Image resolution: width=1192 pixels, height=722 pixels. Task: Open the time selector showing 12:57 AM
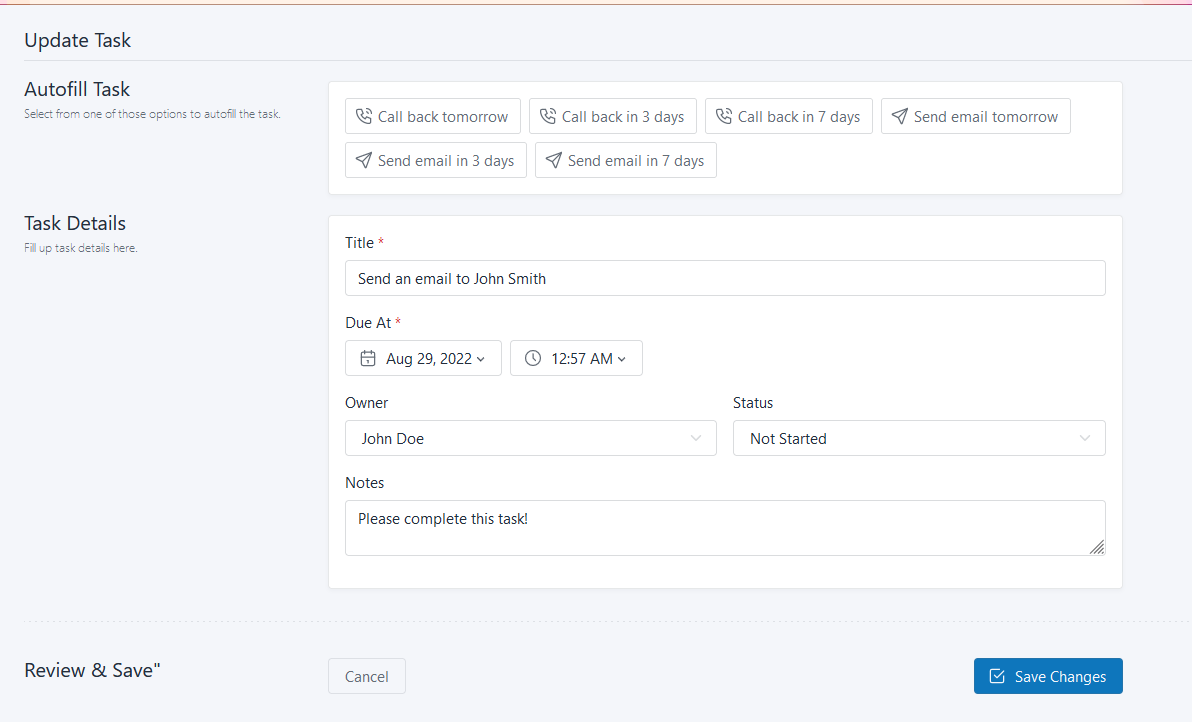[x=576, y=357]
